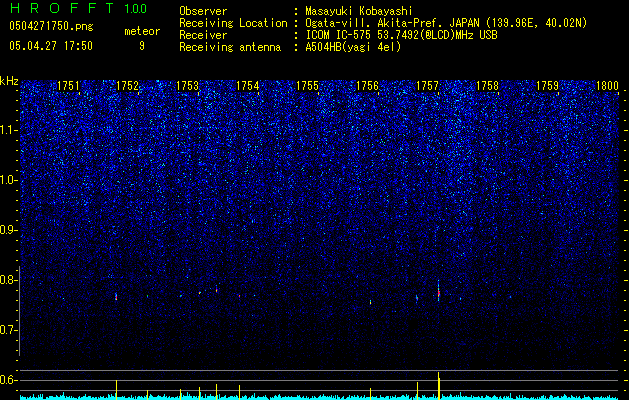
Task: Click the ICOM IC-575 receiver frequency text
Action: [401, 35]
